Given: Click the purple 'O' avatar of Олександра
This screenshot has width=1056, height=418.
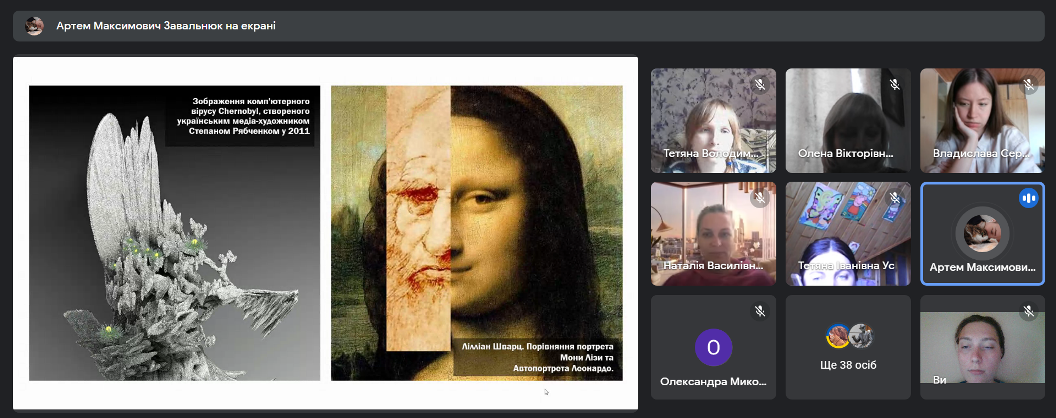Looking at the screenshot, I should coord(713,347).
